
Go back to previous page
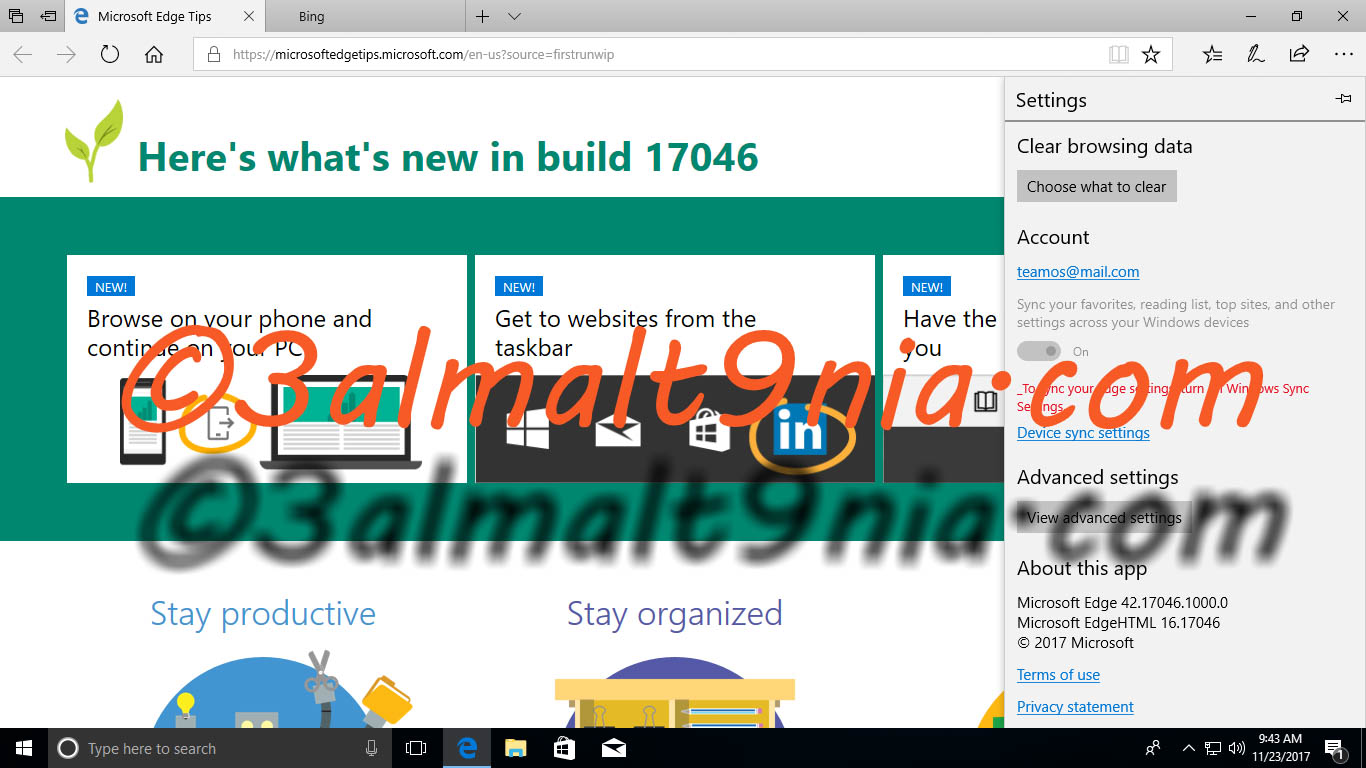[22, 55]
